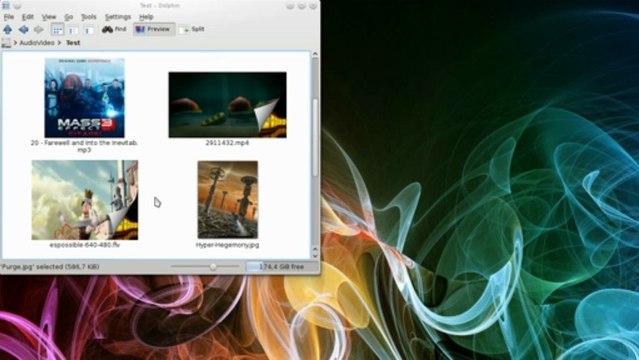639x360 pixels.
Task: Click the scrollbar up arrow at top
Action: [315, 54]
